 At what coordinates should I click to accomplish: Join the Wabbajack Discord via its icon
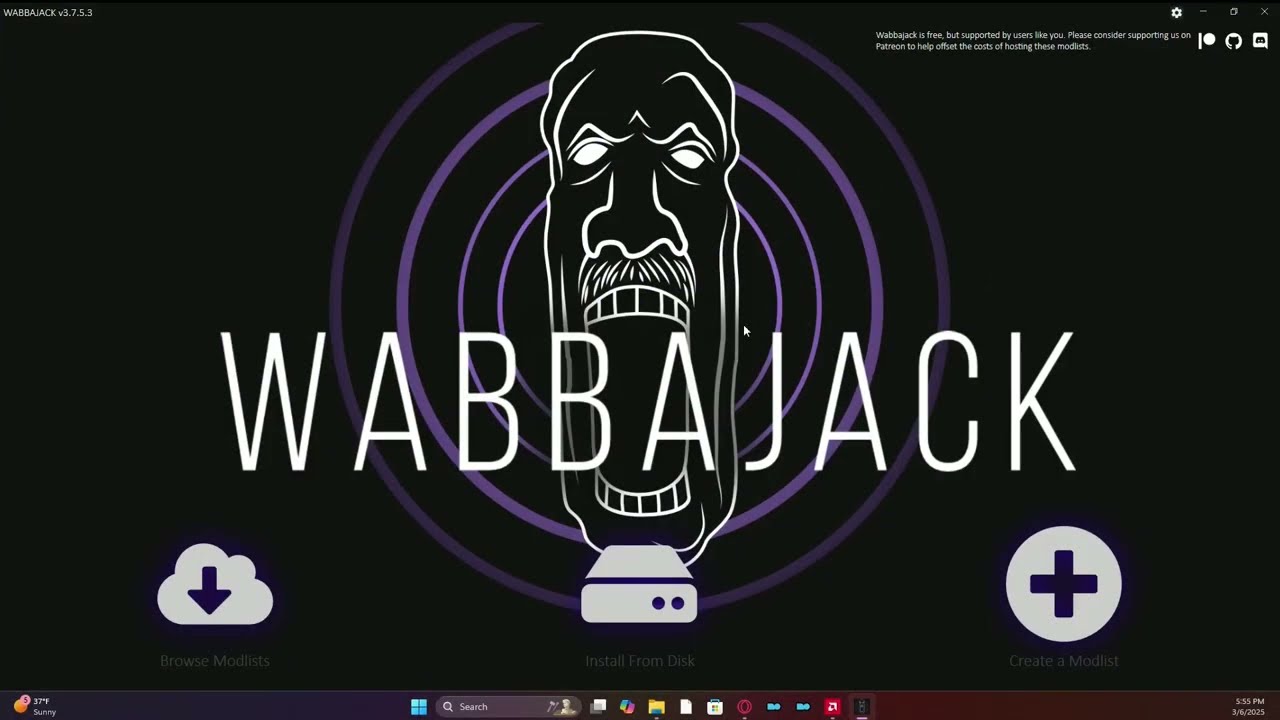1260,41
